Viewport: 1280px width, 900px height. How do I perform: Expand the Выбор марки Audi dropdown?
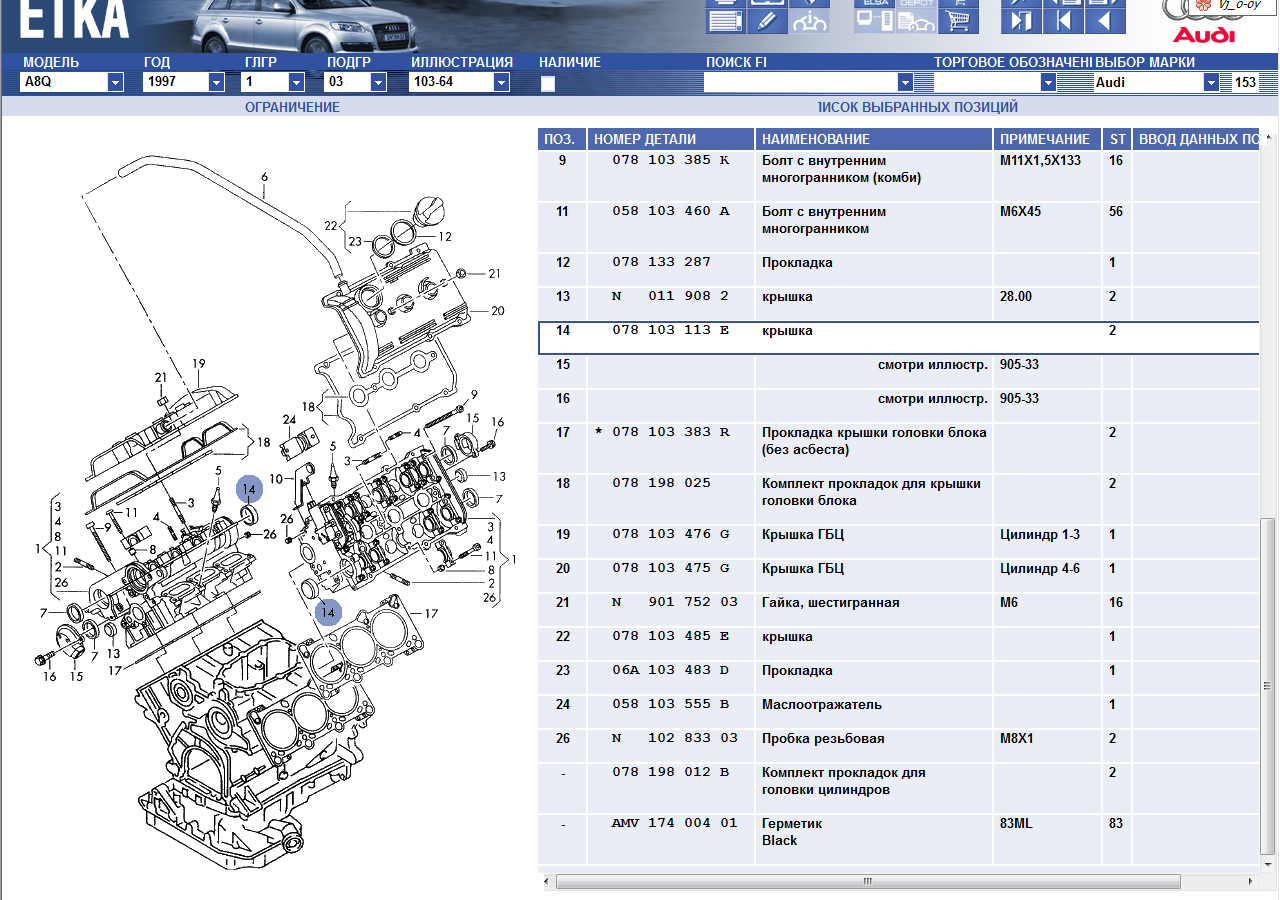[x=1211, y=82]
